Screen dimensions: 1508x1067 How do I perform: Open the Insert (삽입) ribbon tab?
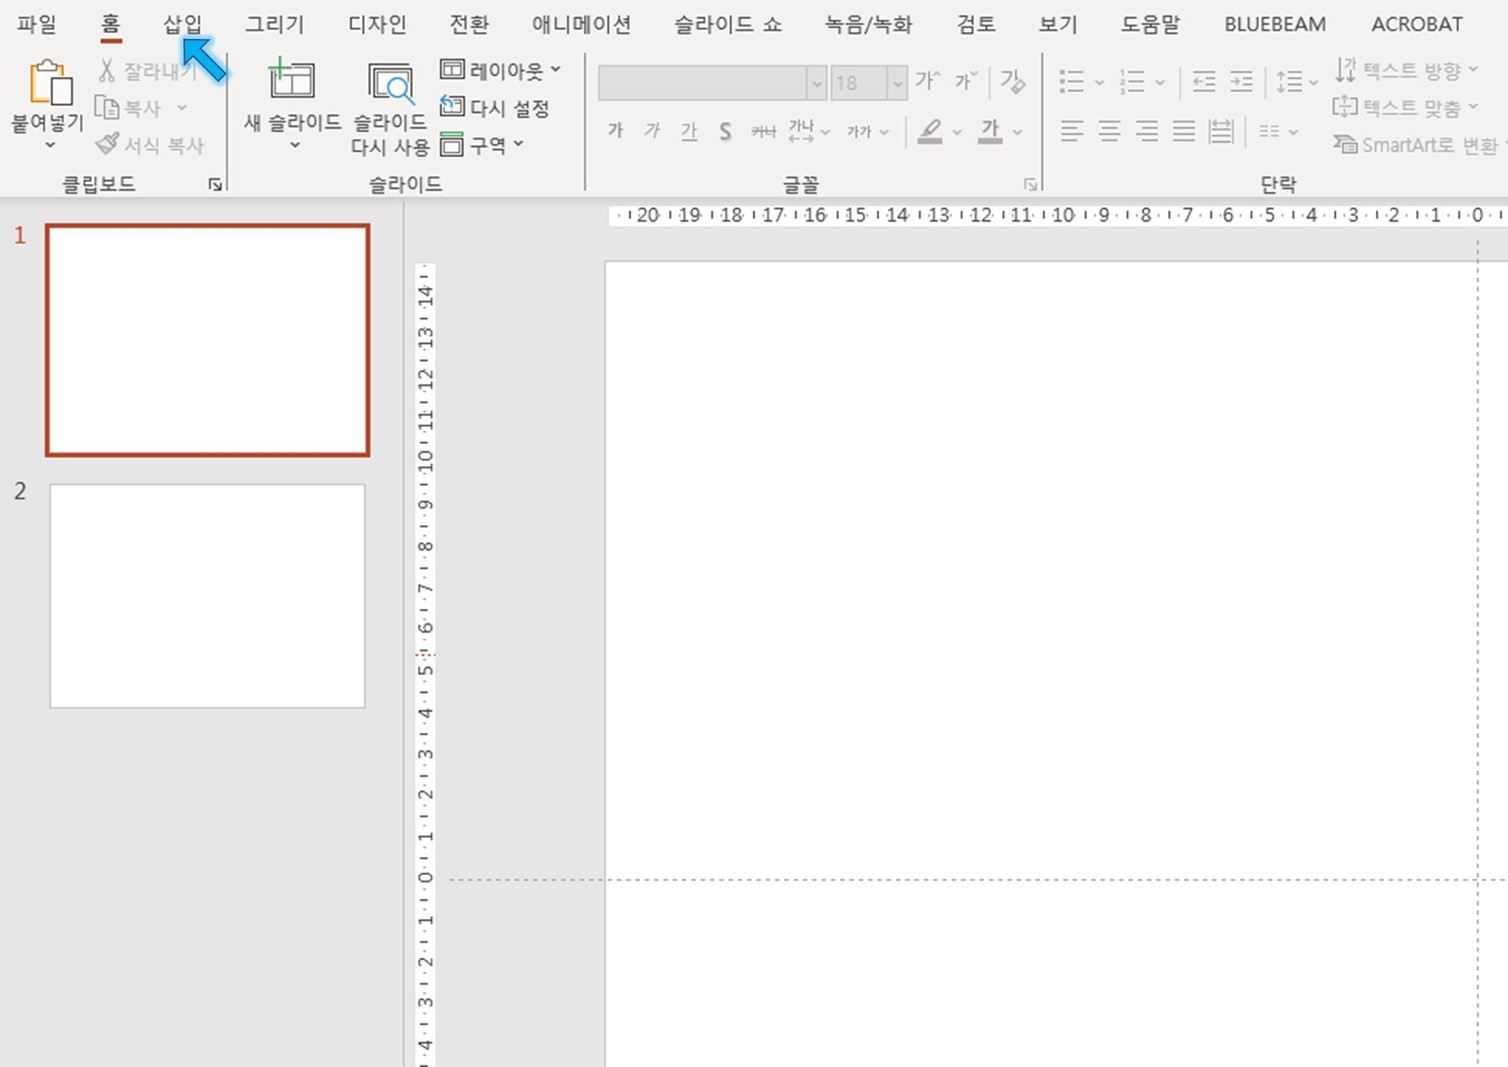[183, 24]
